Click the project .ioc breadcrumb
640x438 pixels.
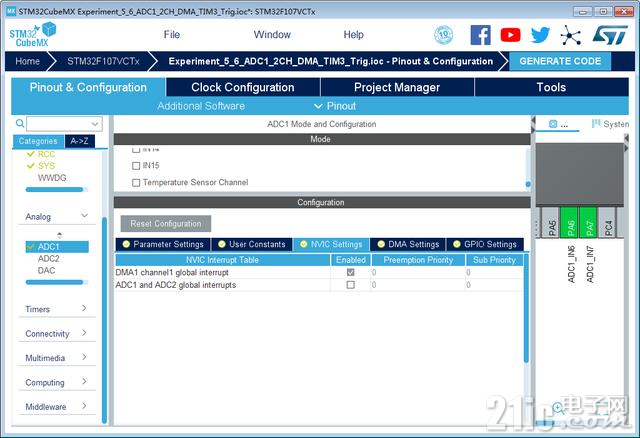(331, 61)
